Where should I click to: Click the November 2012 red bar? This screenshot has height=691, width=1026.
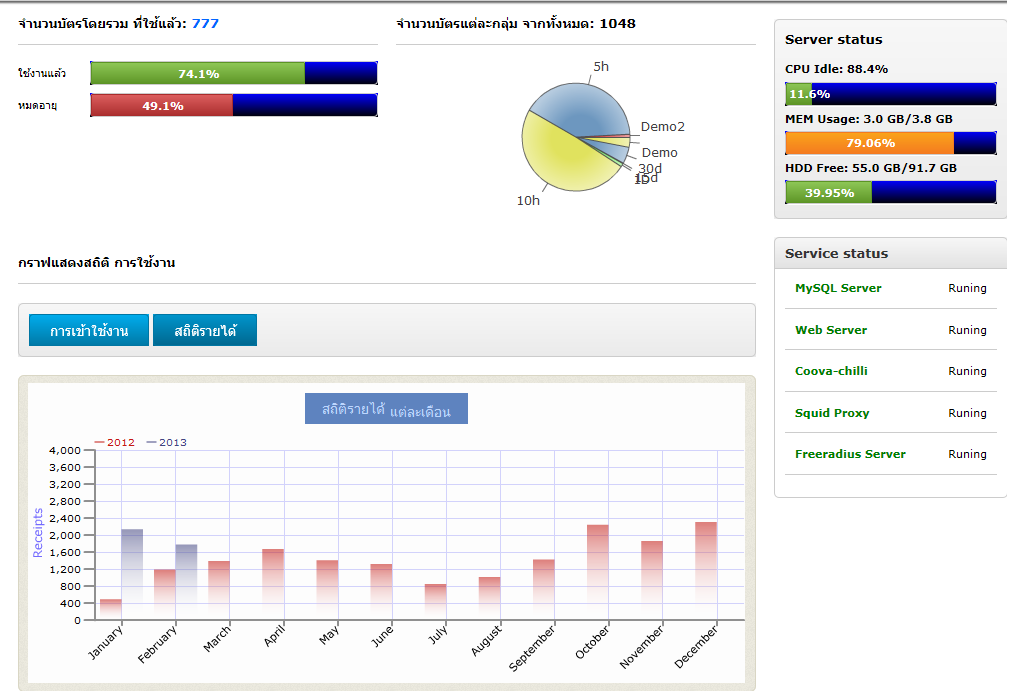(652, 580)
